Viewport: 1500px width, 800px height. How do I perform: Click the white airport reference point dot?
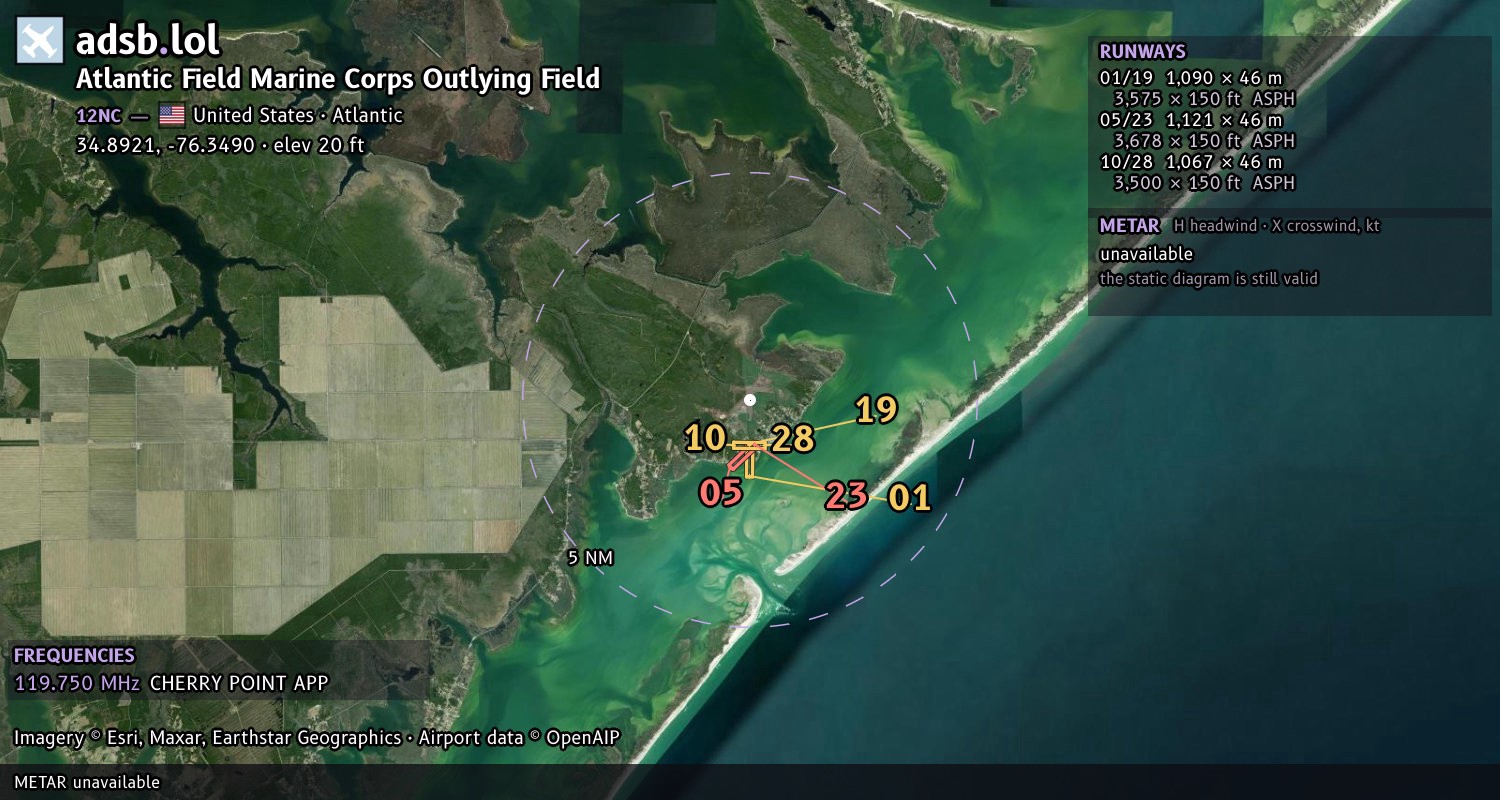click(x=750, y=400)
